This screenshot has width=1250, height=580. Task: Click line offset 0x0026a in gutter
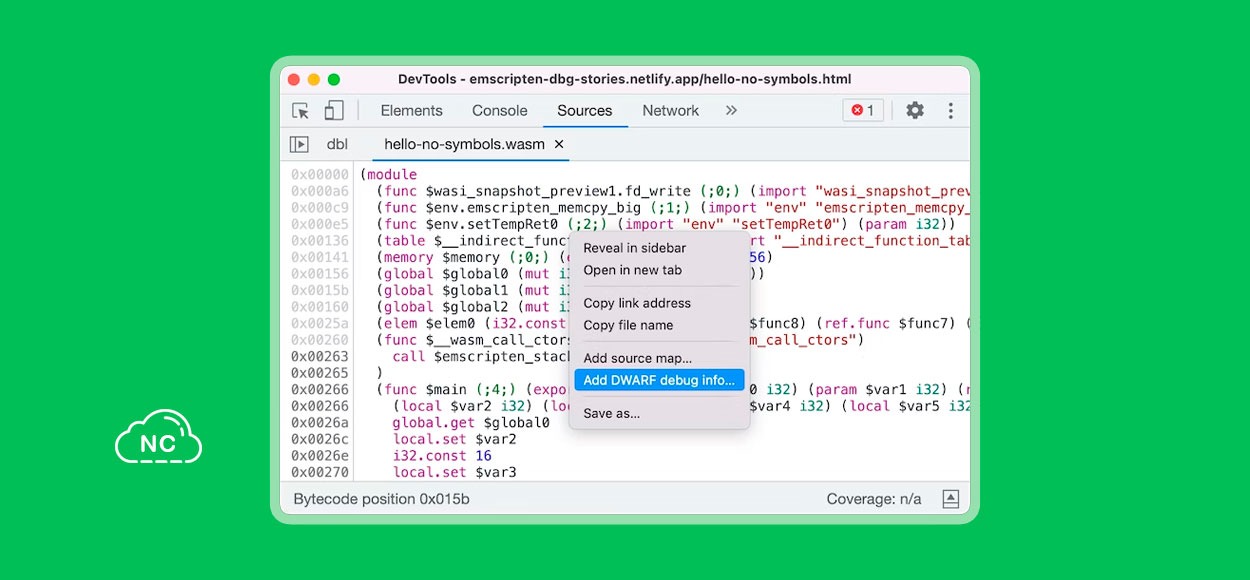(x=320, y=423)
